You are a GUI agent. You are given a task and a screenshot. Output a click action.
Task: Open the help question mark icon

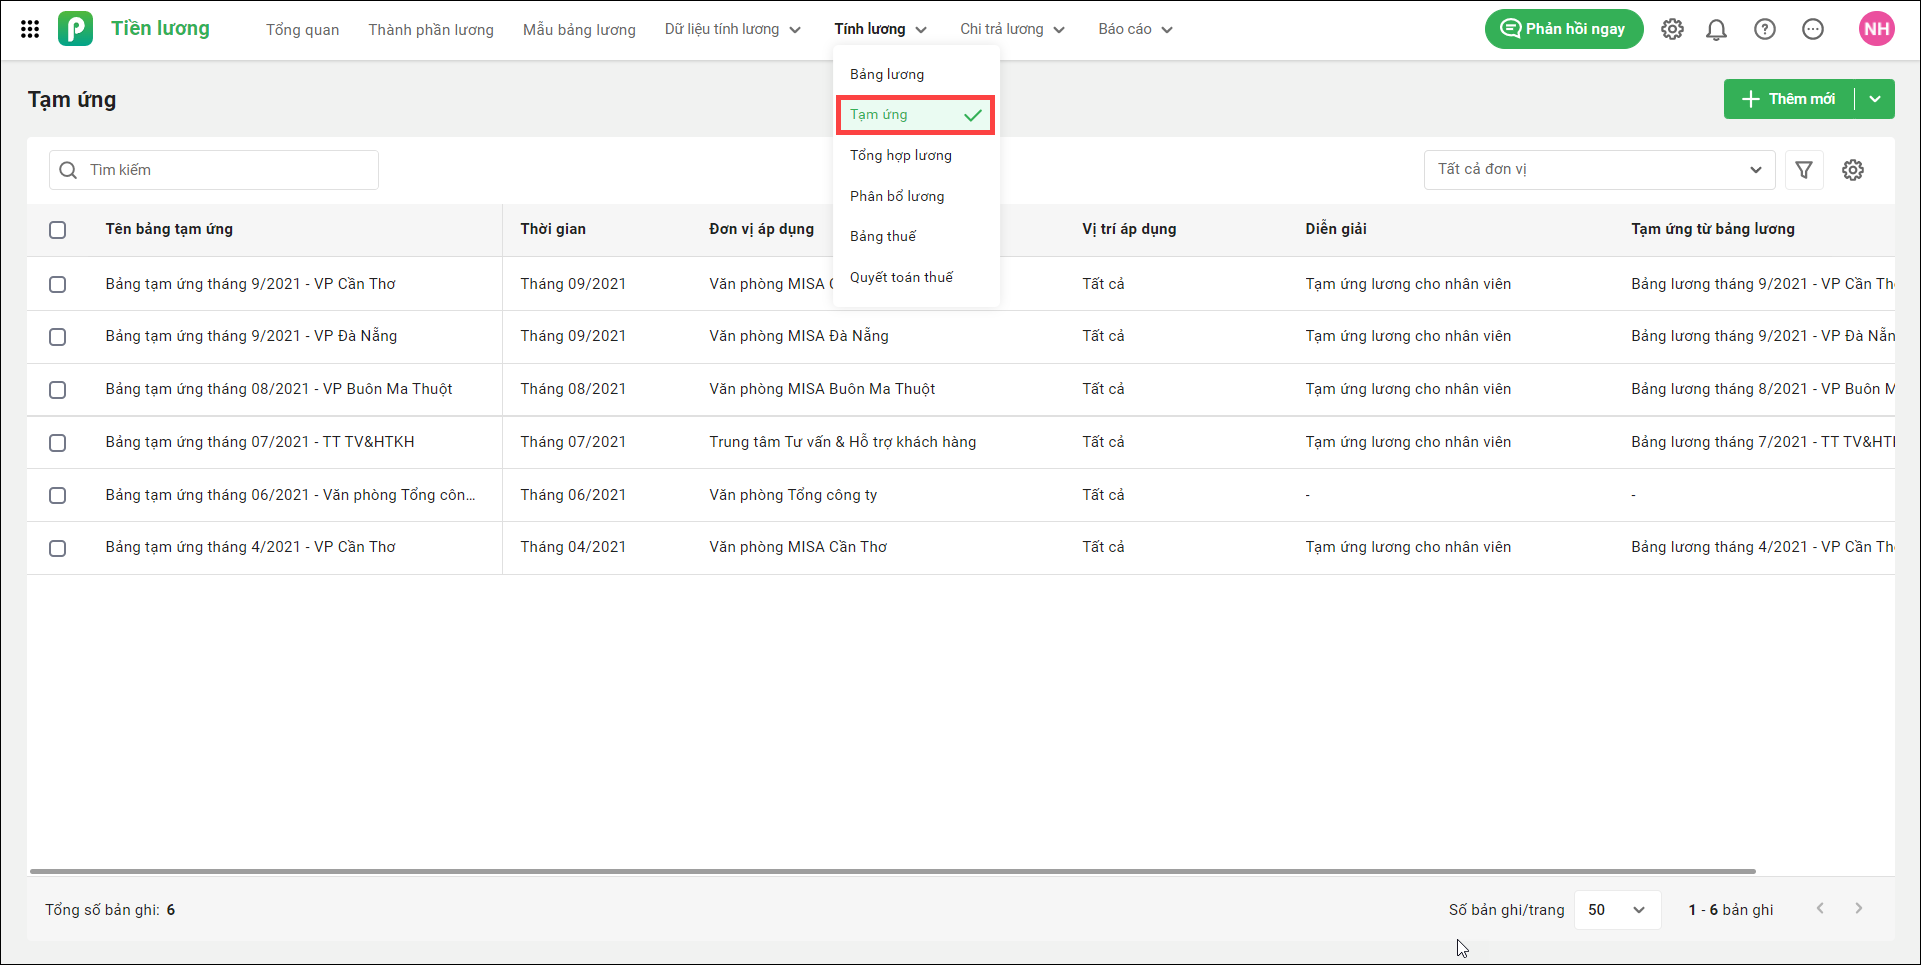coord(1765,29)
